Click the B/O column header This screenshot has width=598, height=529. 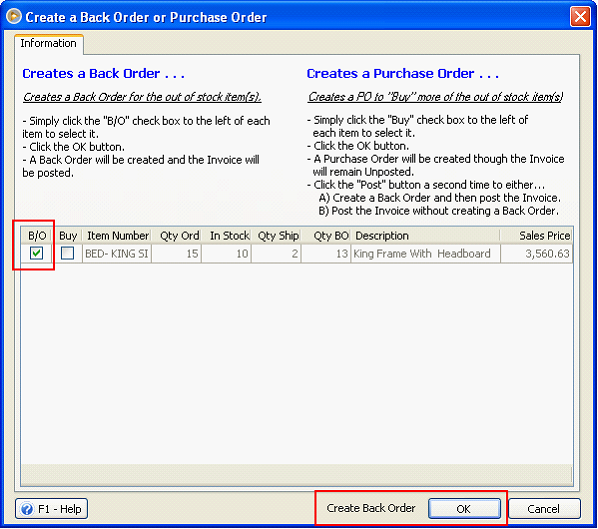pos(37,236)
